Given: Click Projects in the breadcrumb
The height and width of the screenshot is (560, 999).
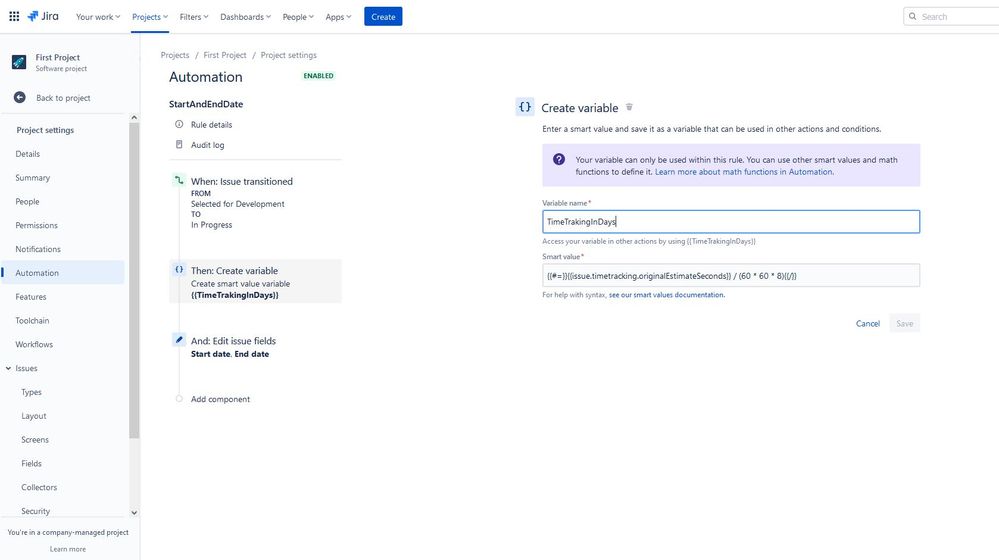Looking at the screenshot, I should tap(175, 55).
